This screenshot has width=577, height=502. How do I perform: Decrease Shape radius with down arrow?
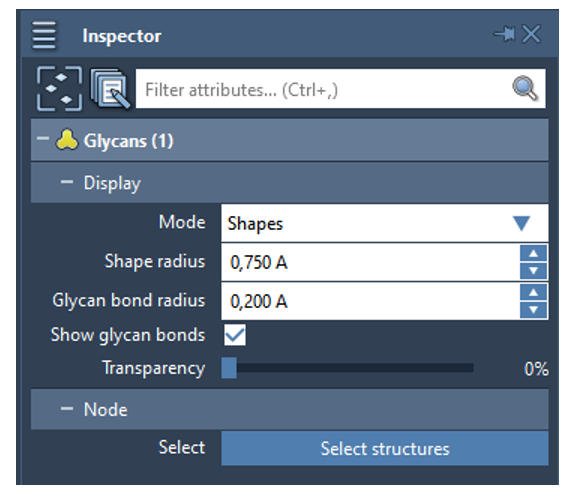click(533, 271)
